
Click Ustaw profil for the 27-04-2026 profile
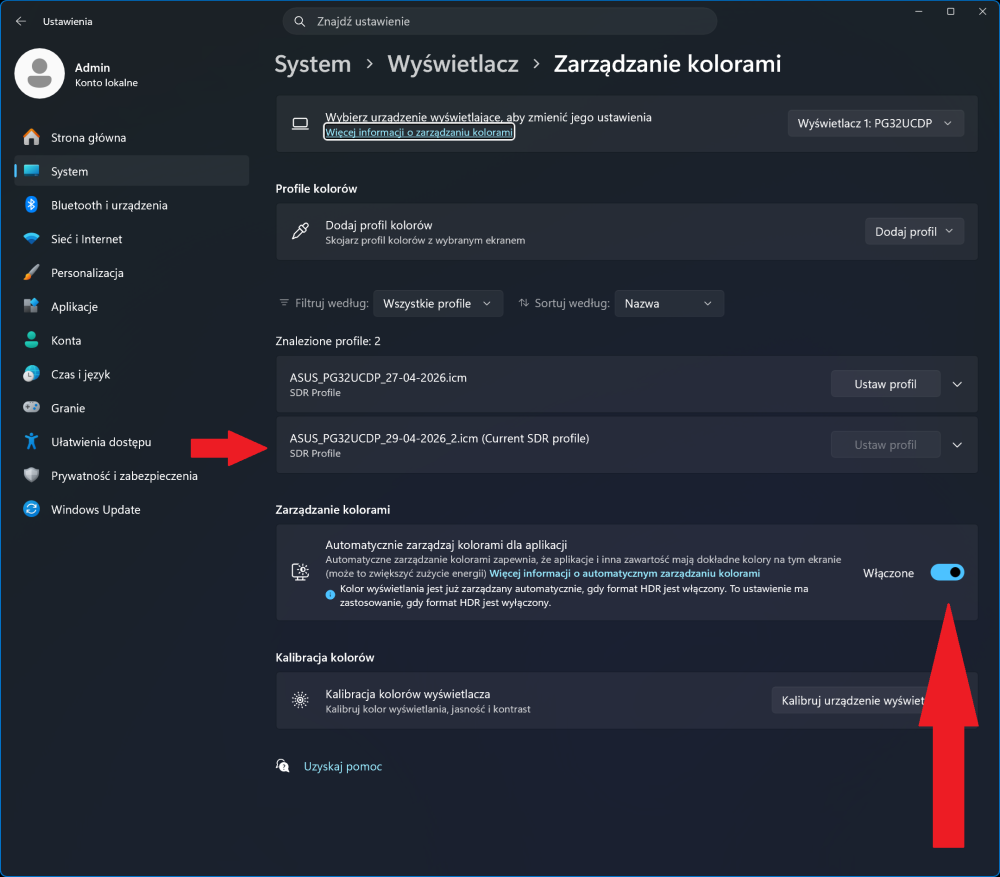click(885, 384)
